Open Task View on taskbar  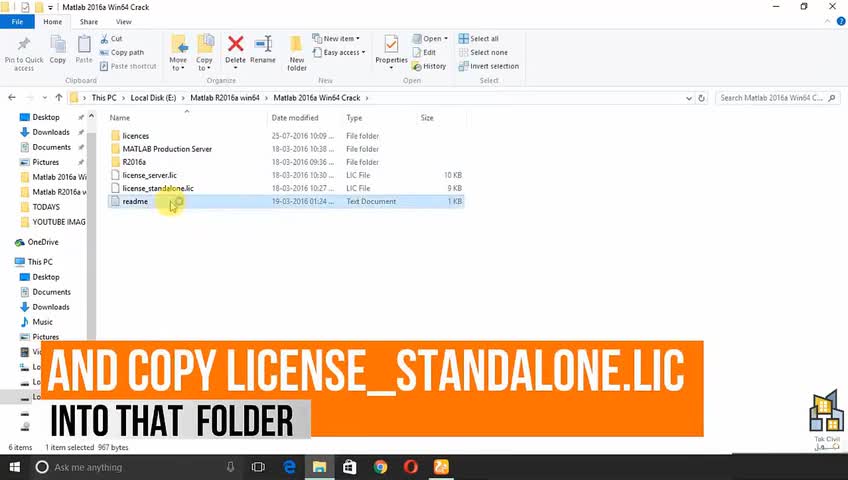click(x=259, y=467)
